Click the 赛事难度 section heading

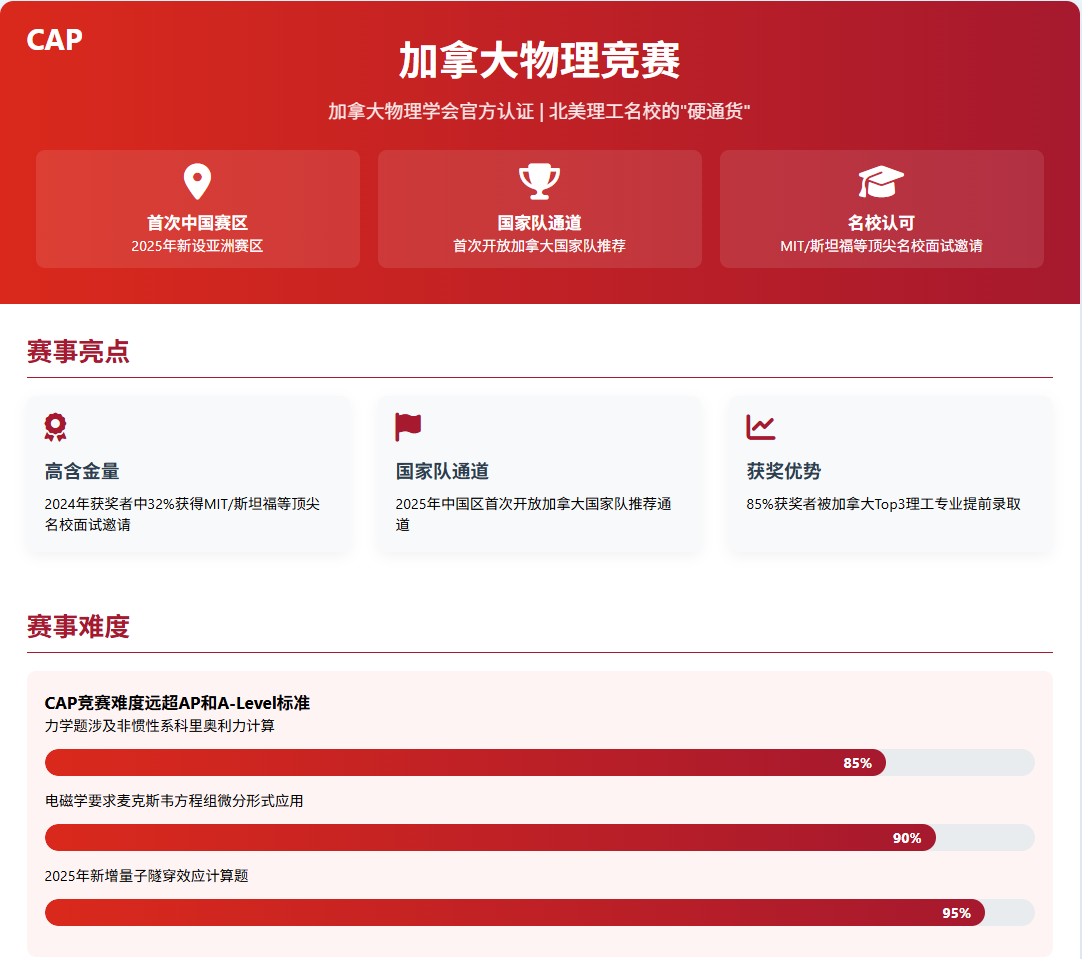coord(78,626)
